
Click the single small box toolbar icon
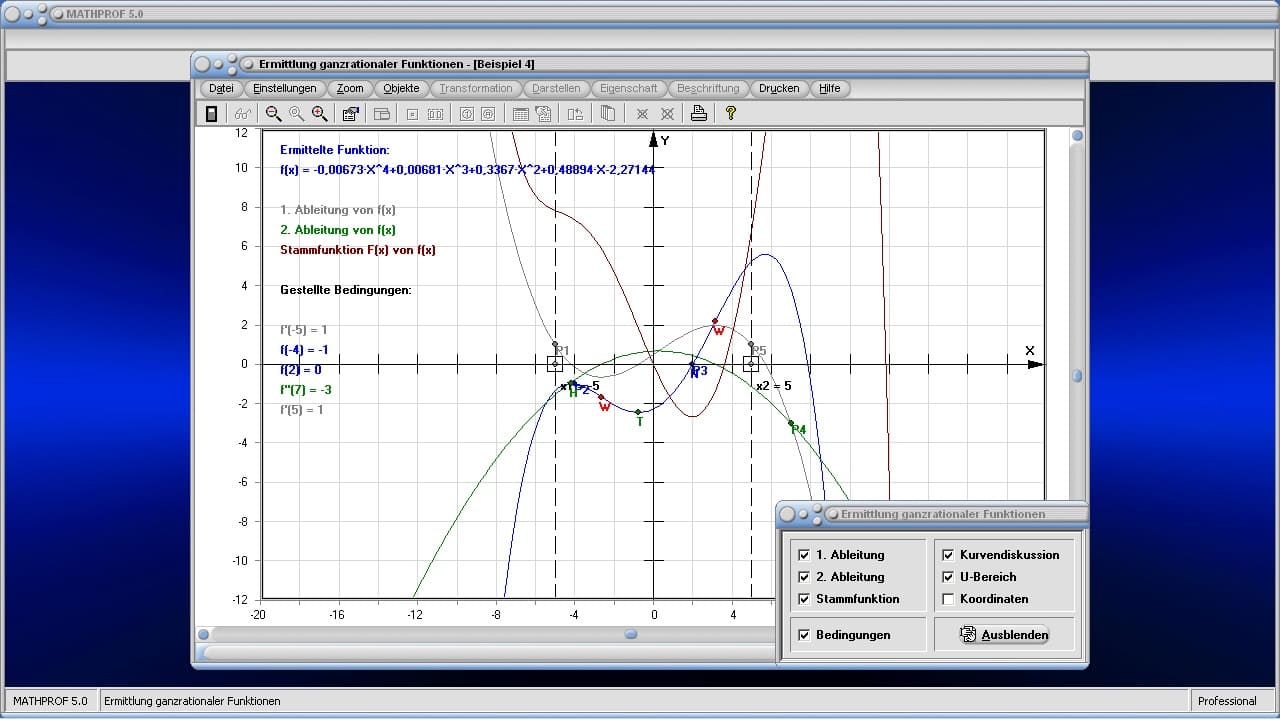pyautogui.click(x=411, y=114)
